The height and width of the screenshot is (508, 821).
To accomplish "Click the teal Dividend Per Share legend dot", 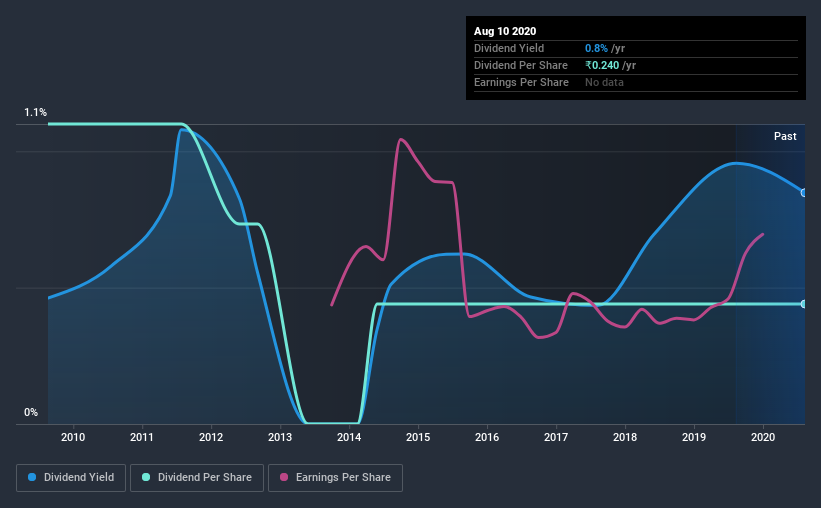I will (146, 477).
